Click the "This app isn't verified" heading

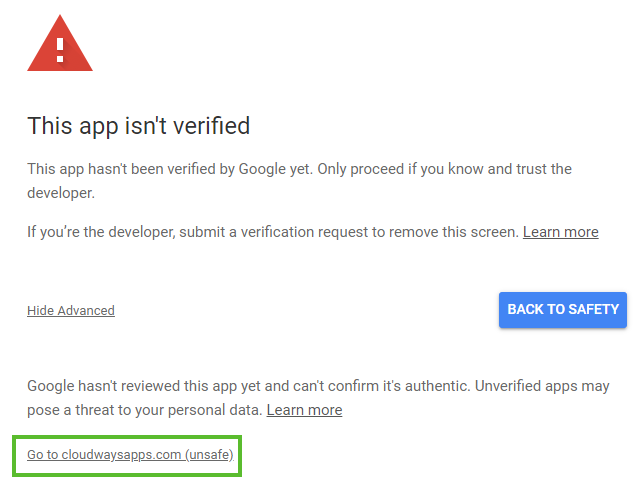coord(138,126)
